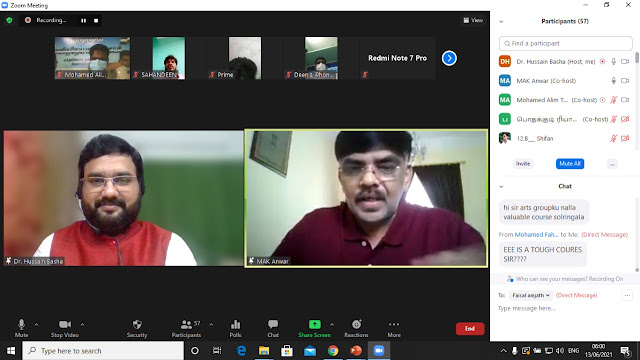Stop Video from the toolbar

[64, 328]
